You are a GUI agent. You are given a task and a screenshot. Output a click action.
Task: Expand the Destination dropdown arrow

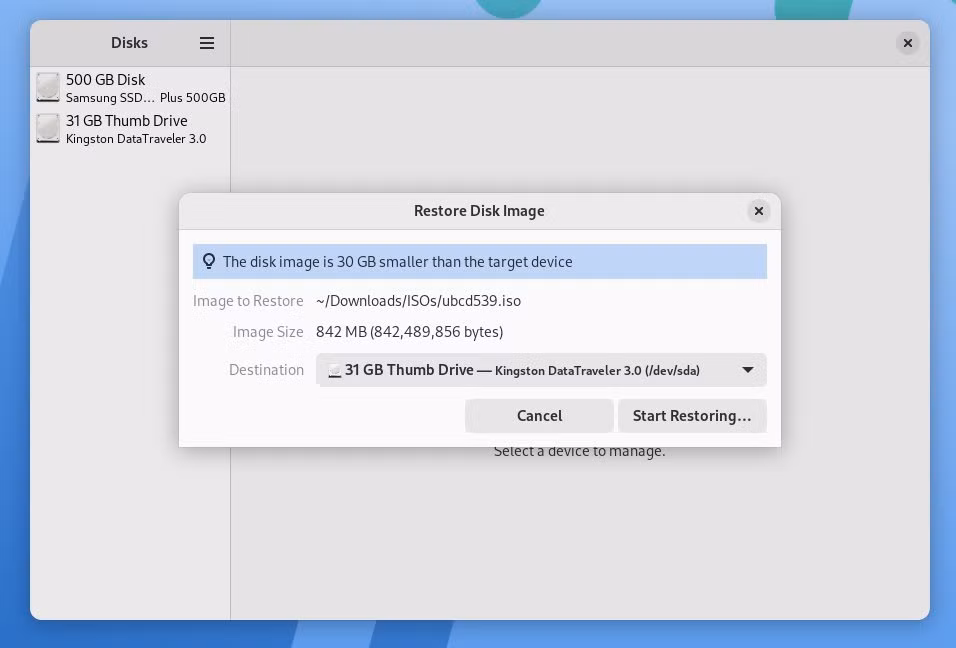tap(747, 370)
